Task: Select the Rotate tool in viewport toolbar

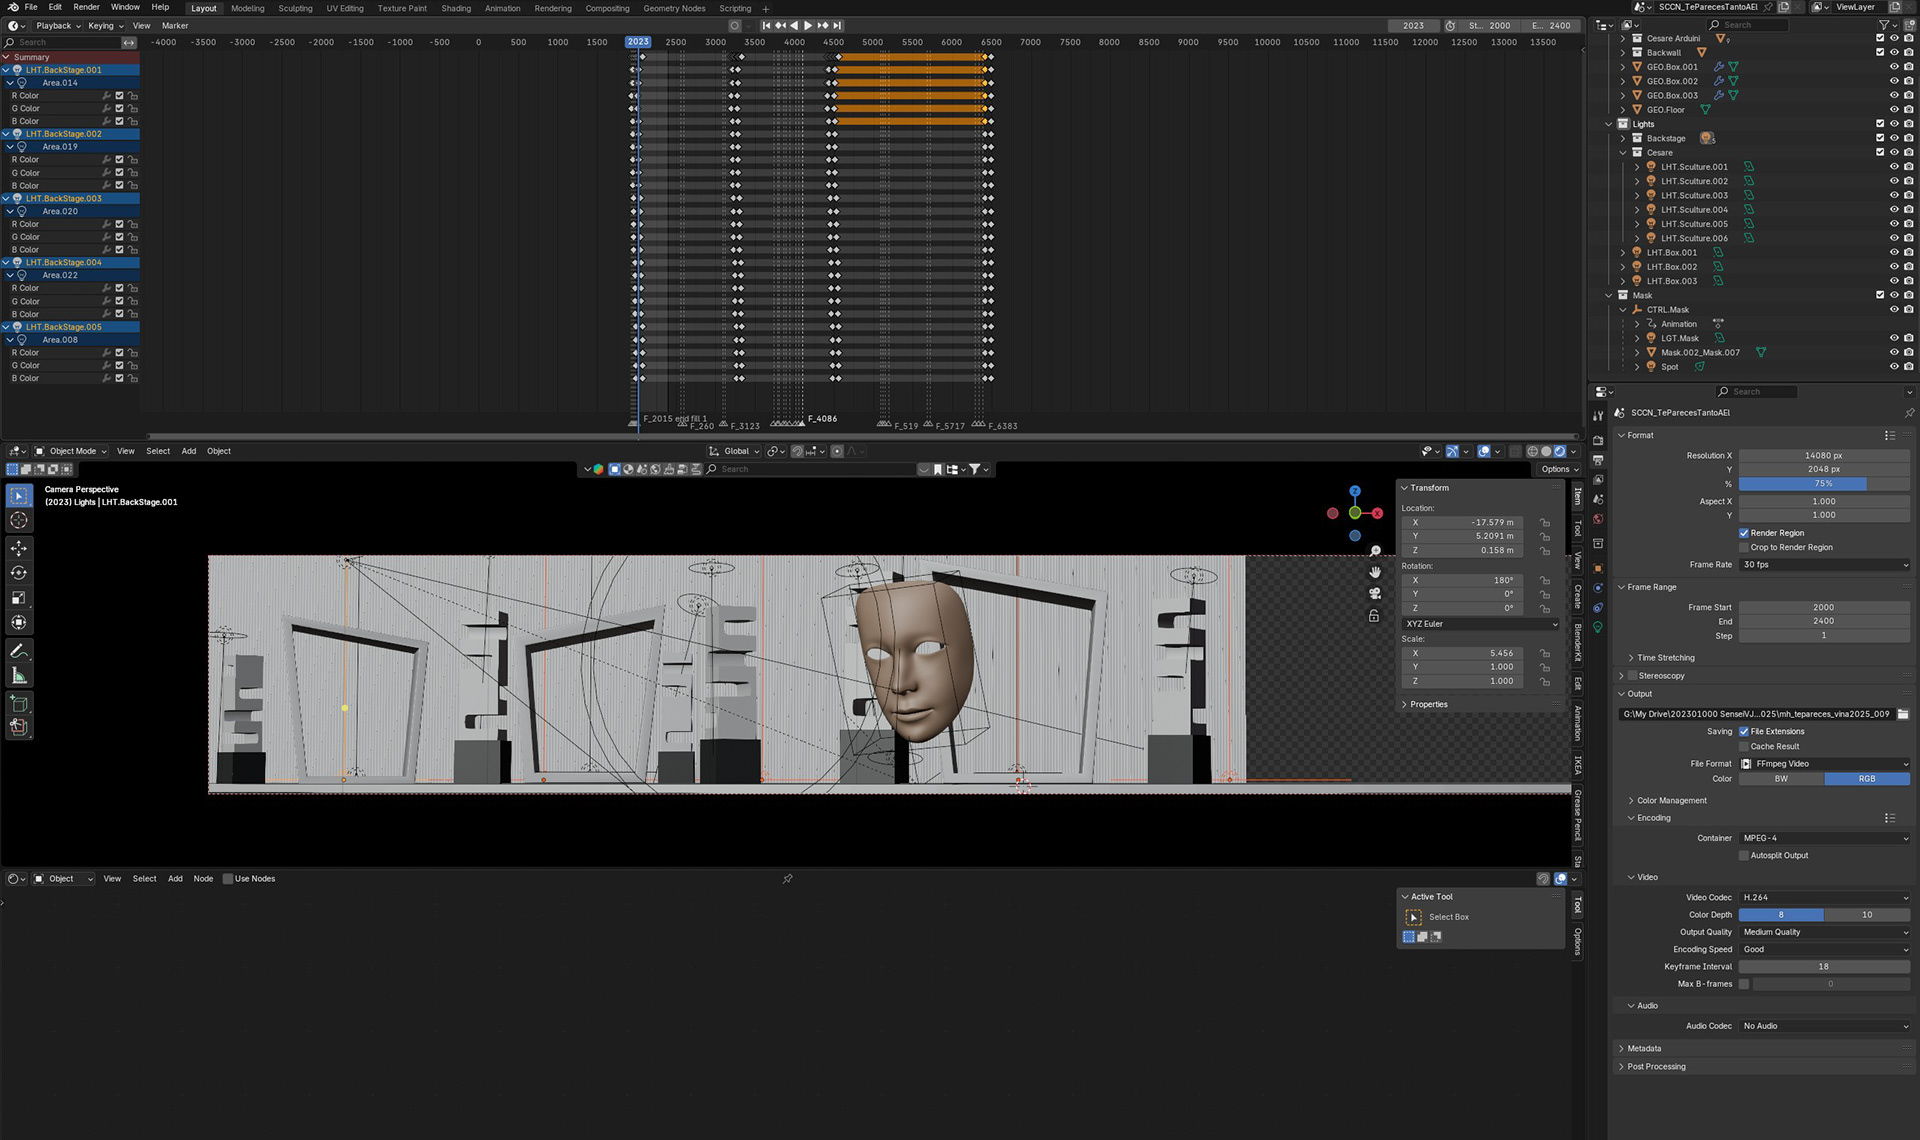Action: pyautogui.click(x=19, y=573)
